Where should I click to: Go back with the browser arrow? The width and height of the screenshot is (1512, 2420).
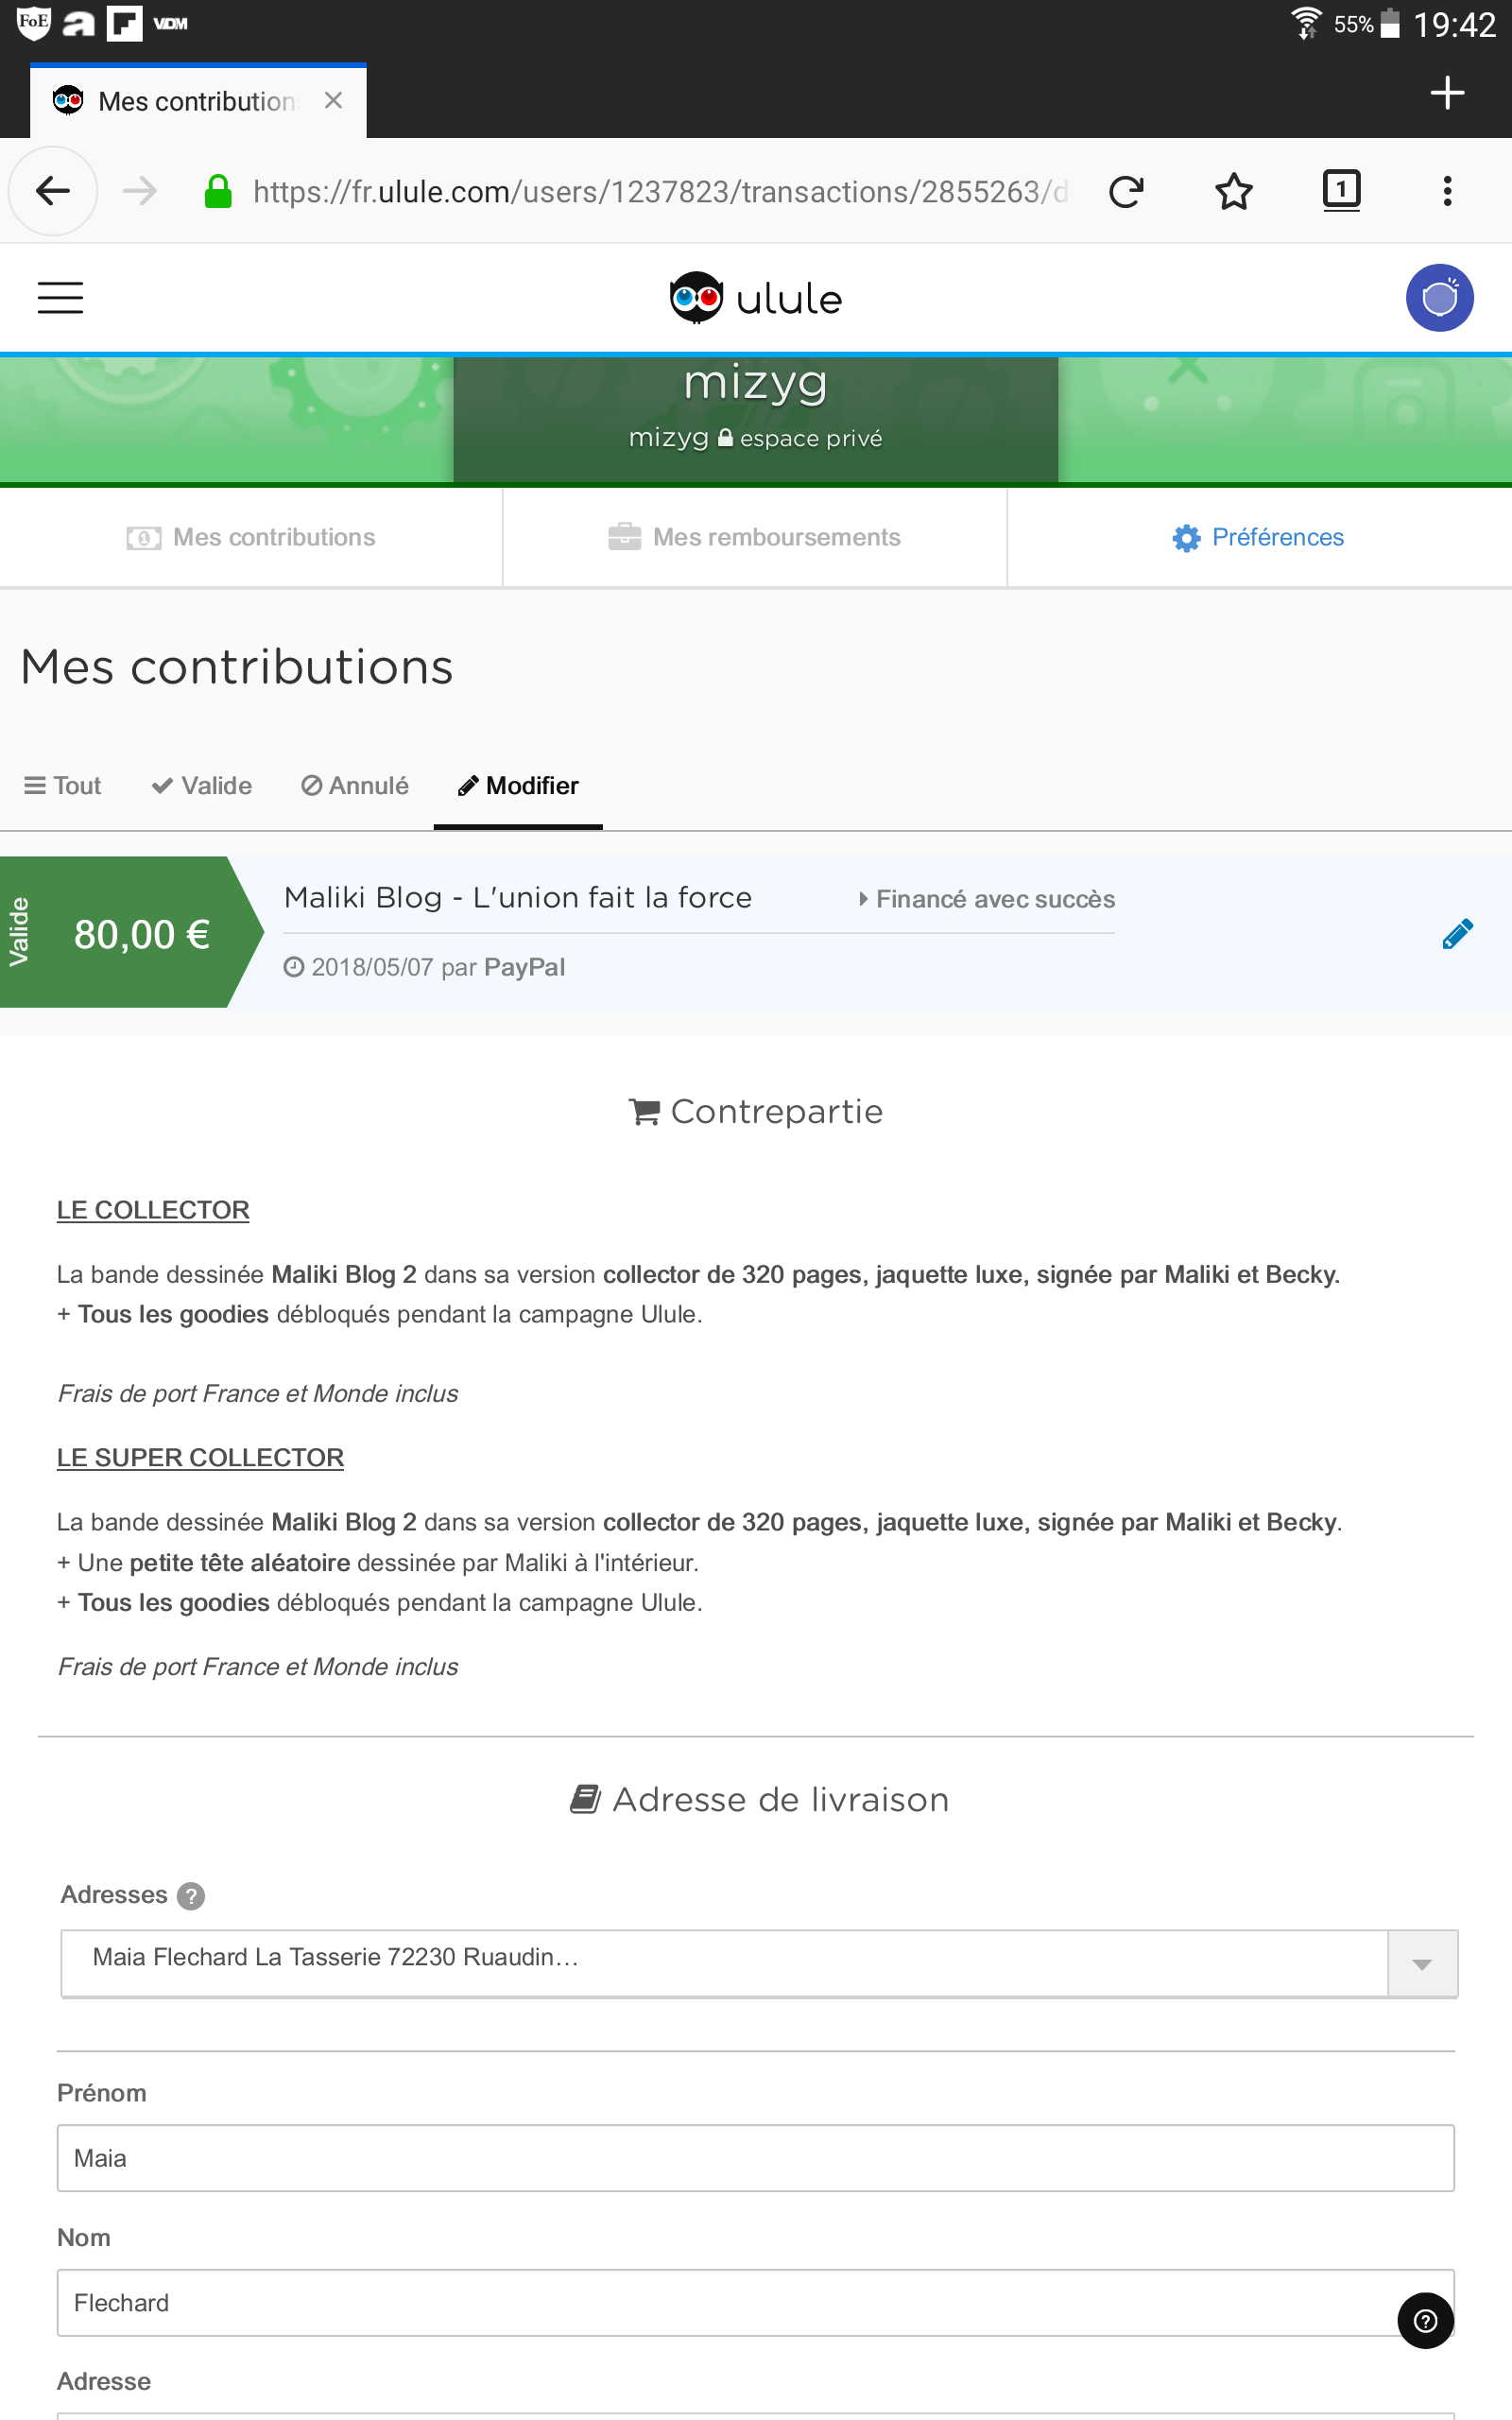pos(53,191)
